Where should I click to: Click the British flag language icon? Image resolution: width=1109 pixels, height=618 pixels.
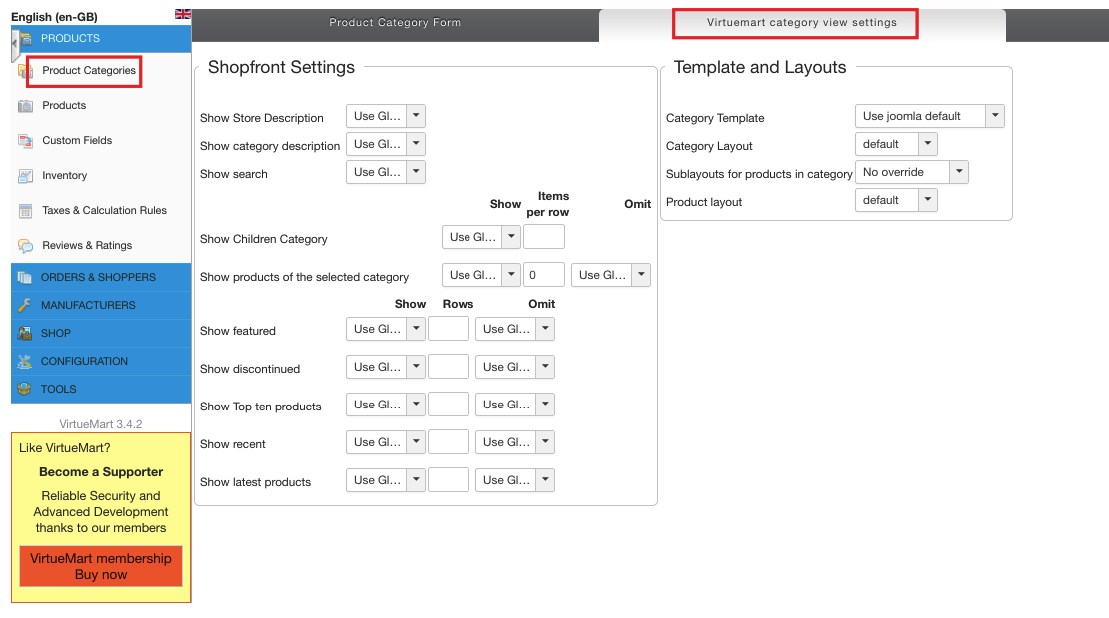[x=183, y=14]
